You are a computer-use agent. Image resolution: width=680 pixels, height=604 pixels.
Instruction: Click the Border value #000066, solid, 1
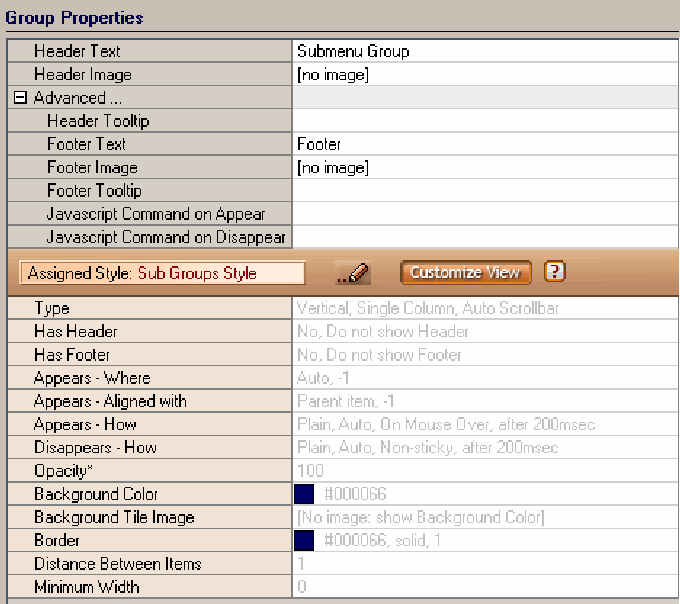pyautogui.click(x=382, y=541)
